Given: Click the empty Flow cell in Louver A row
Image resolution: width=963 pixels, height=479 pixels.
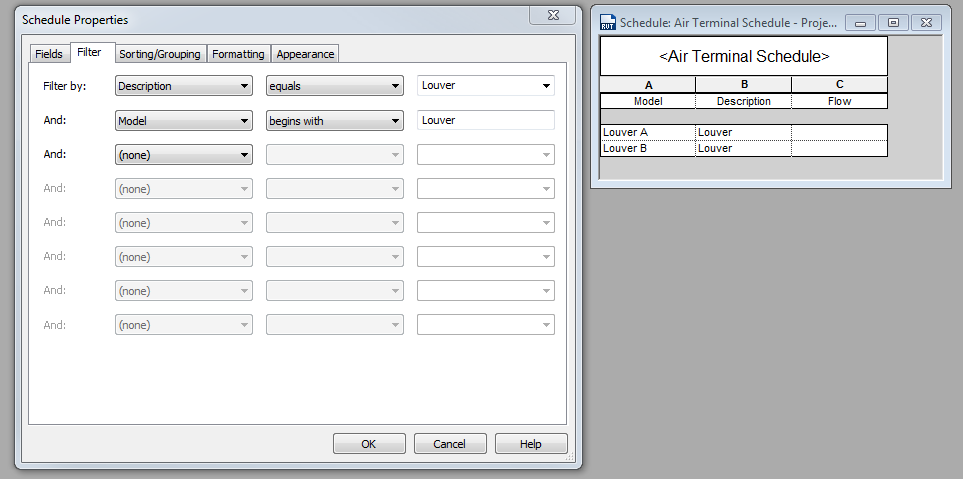Looking at the screenshot, I should coord(840,132).
